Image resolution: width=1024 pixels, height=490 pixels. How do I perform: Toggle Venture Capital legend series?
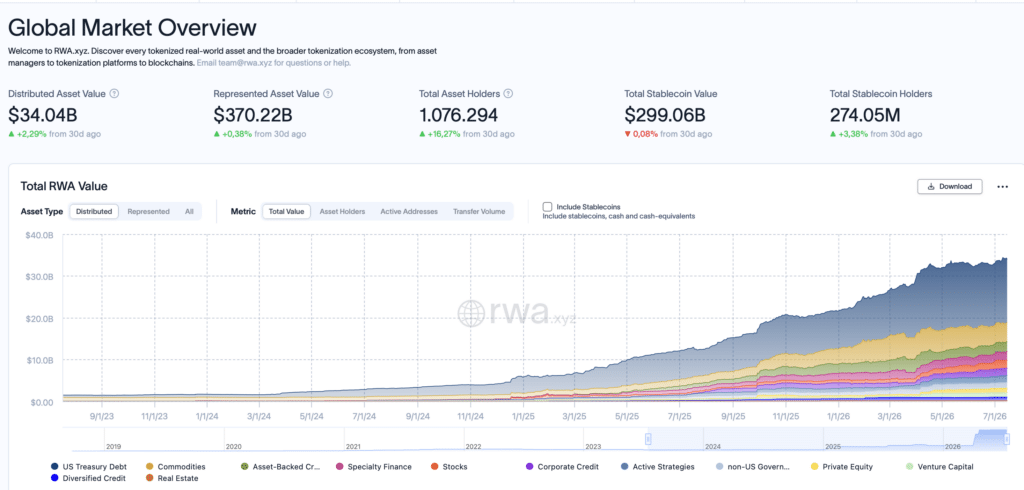point(940,466)
